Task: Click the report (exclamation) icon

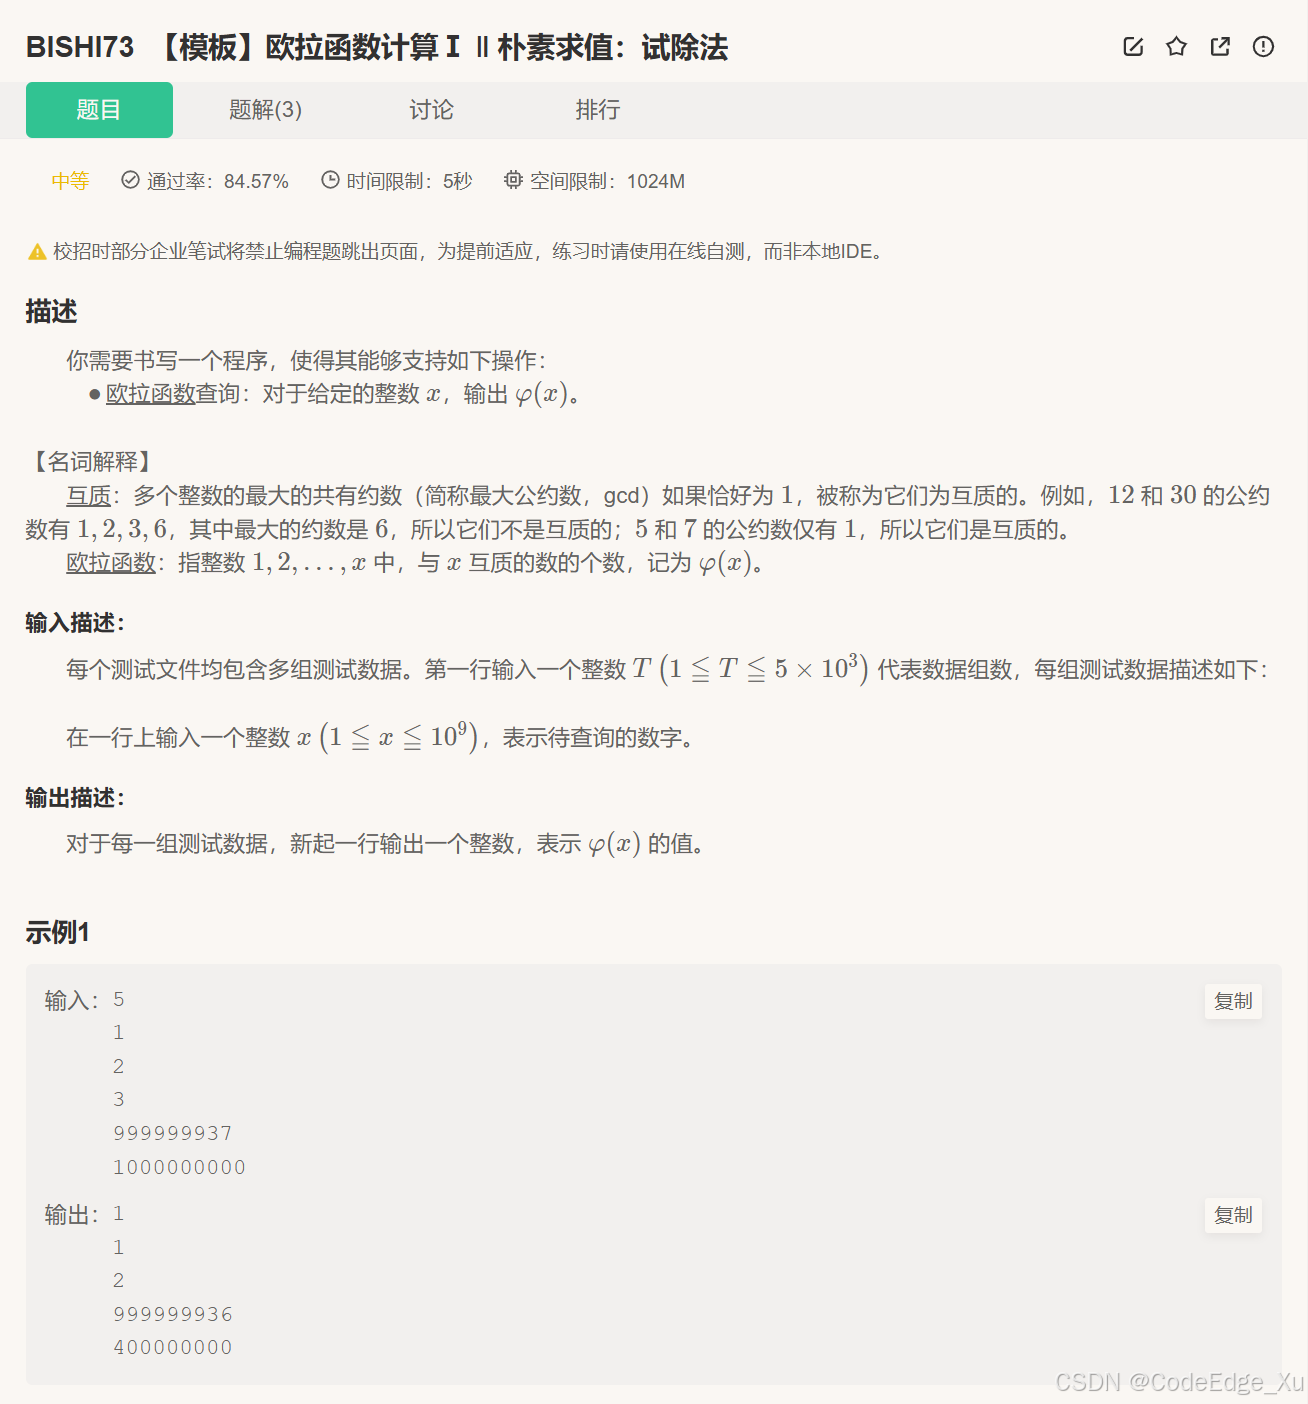Action: click(1263, 46)
